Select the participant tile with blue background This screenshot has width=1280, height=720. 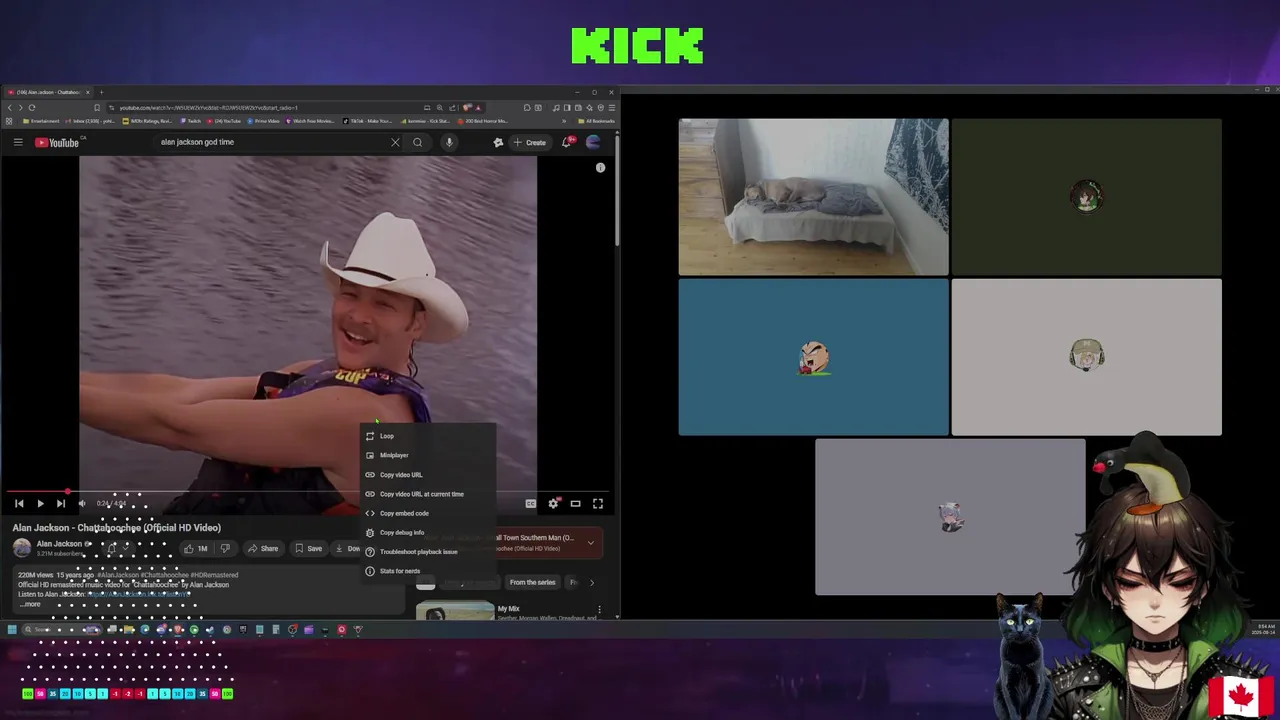click(813, 357)
